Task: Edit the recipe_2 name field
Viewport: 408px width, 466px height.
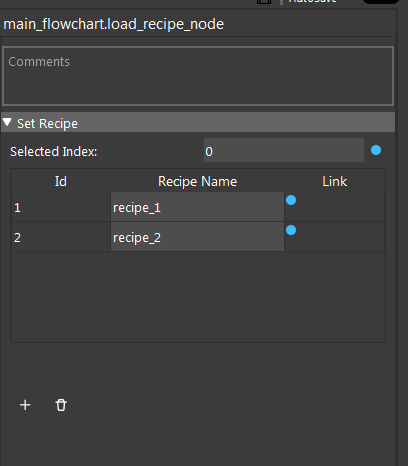Action: pyautogui.click(x=197, y=237)
